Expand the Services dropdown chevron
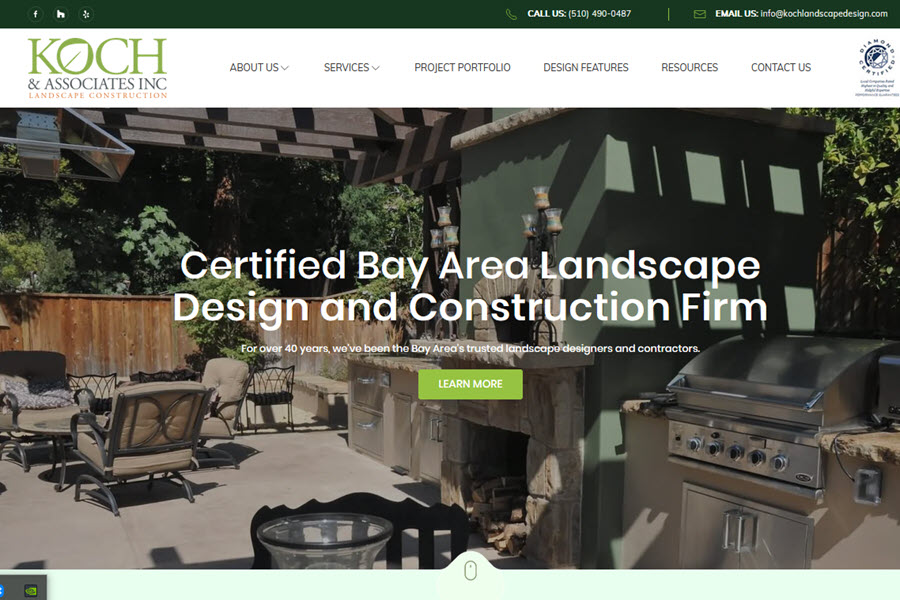Image resolution: width=900 pixels, height=600 pixels. (x=376, y=68)
